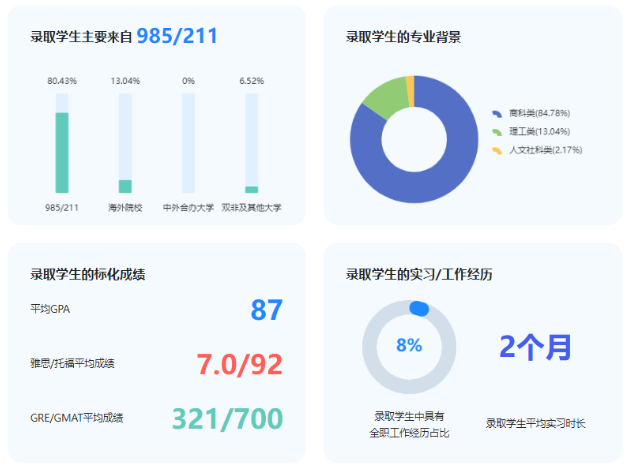Click the 录取学生平均实习时长 caption
The width and height of the screenshot is (625, 470).
(535, 423)
